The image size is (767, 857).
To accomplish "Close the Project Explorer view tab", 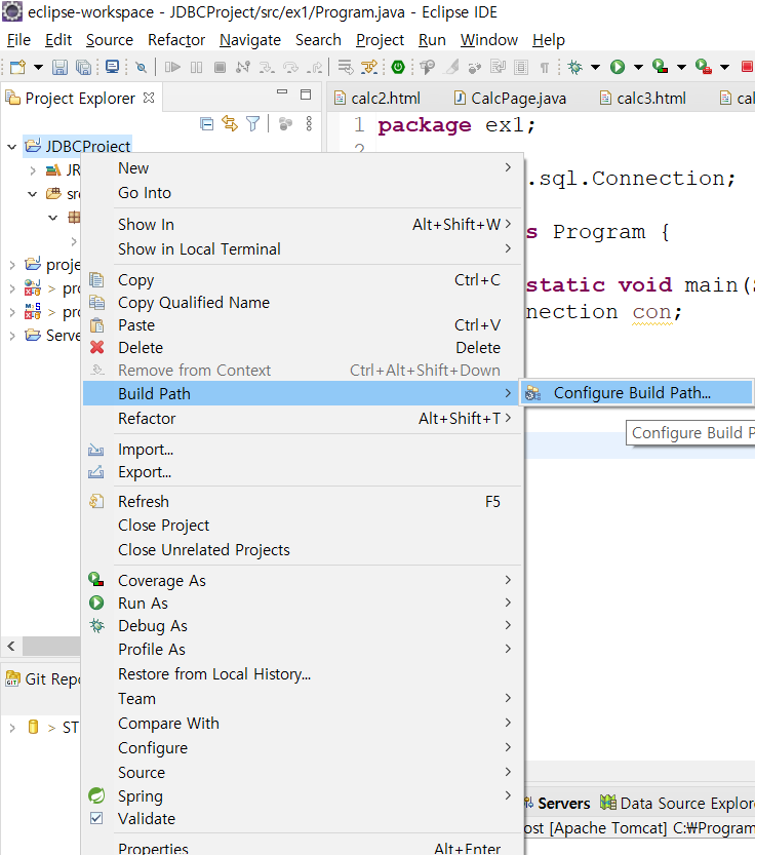I will tap(148, 98).
